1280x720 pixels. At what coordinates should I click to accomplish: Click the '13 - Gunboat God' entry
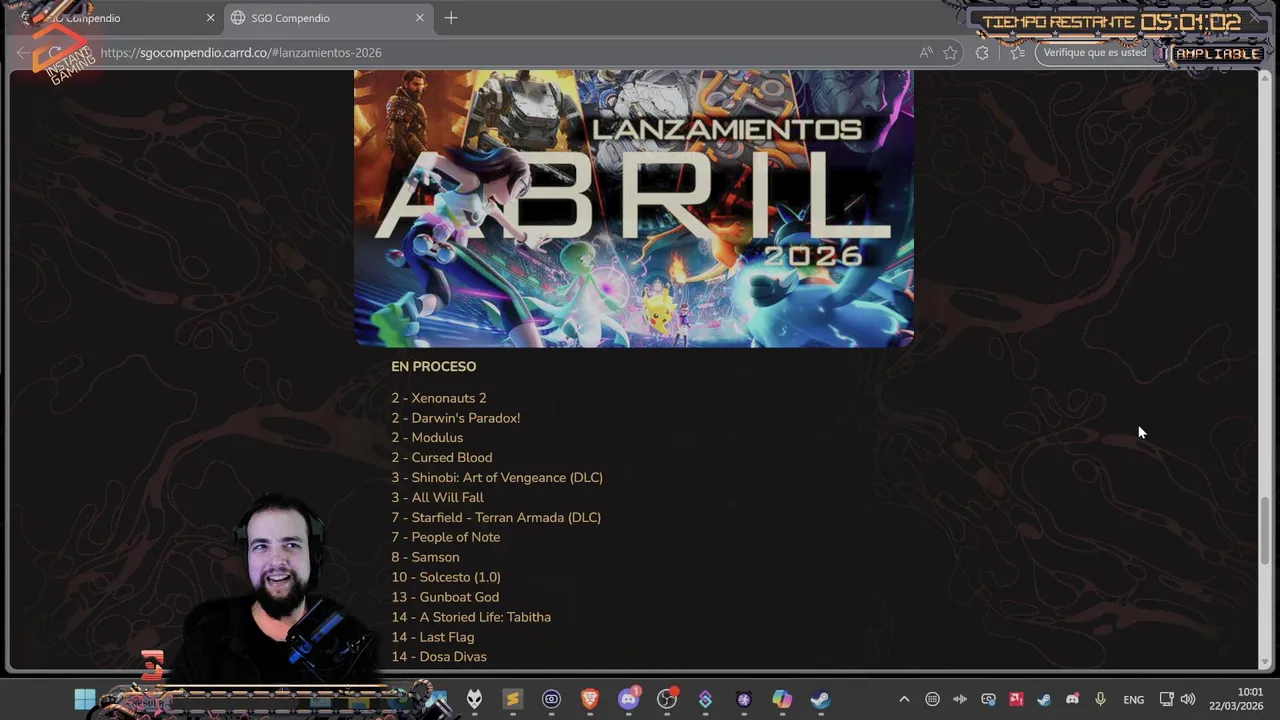pyautogui.click(x=445, y=597)
